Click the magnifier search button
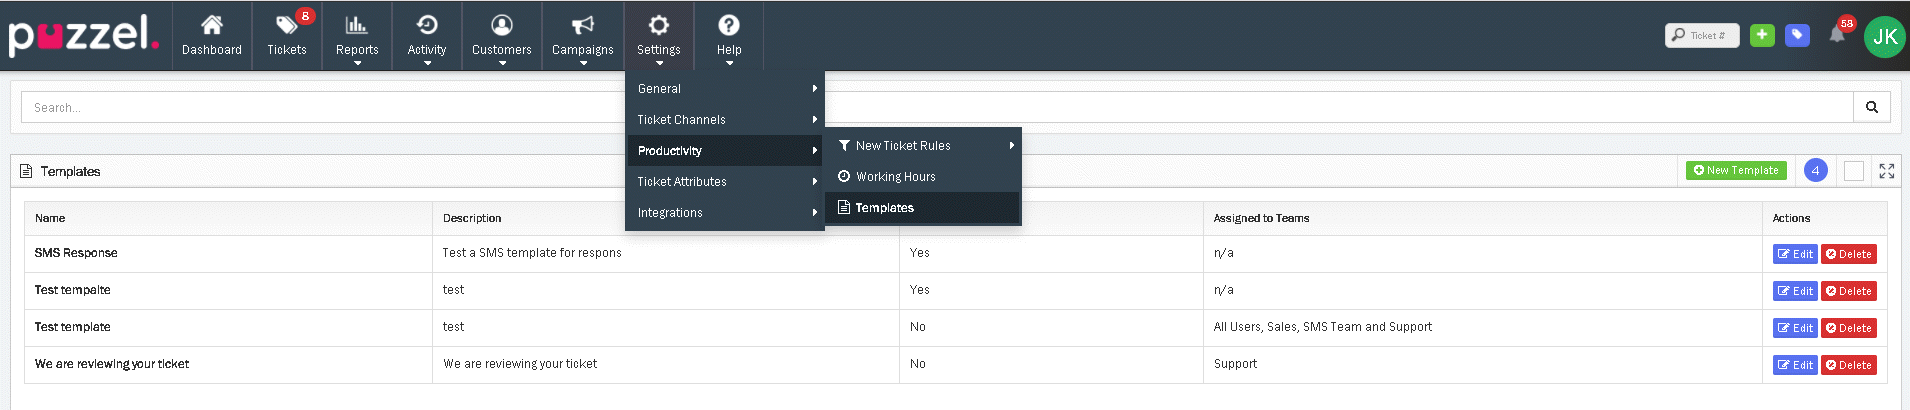The image size is (1910, 410). [1871, 107]
